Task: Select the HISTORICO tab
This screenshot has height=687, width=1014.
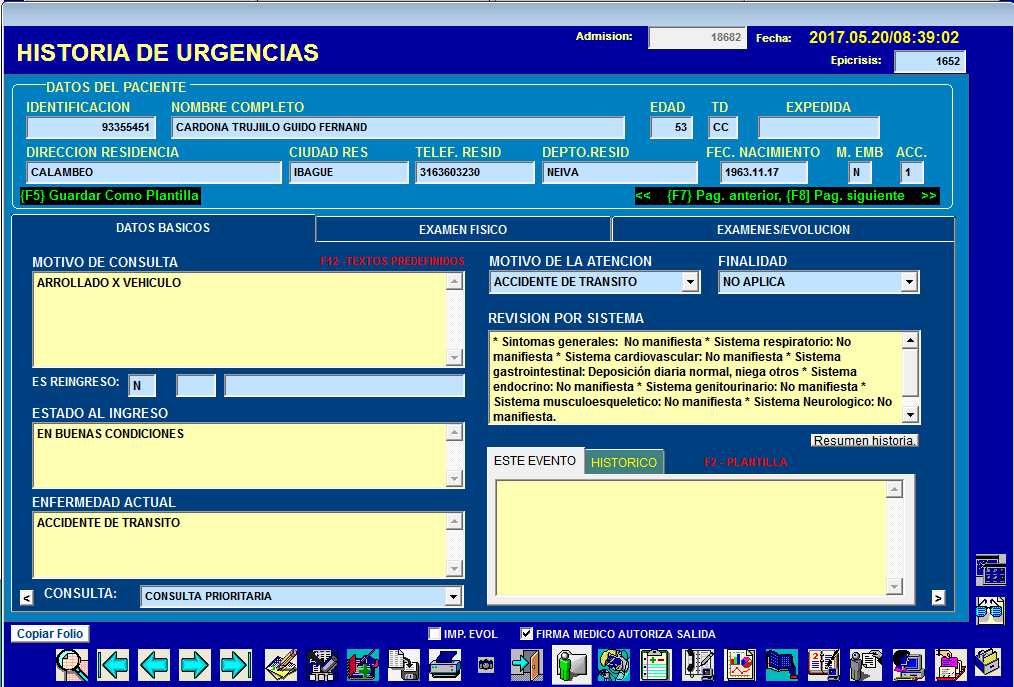Action: [624, 463]
